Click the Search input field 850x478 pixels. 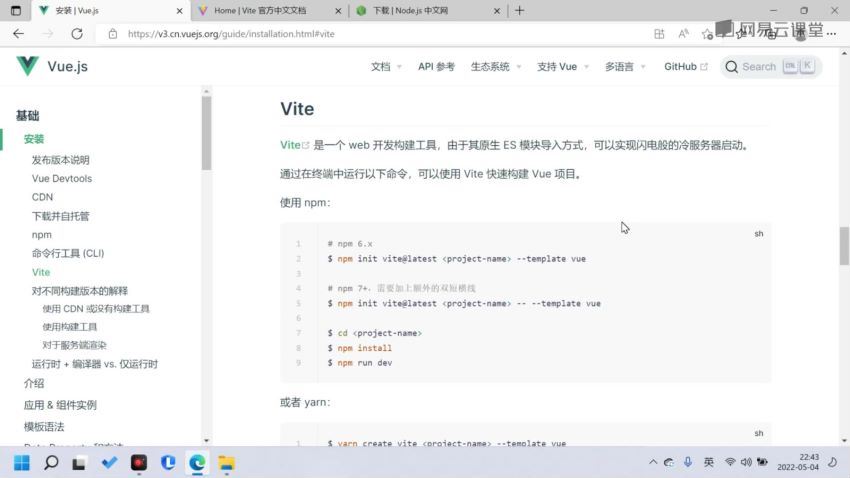[771, 66]
